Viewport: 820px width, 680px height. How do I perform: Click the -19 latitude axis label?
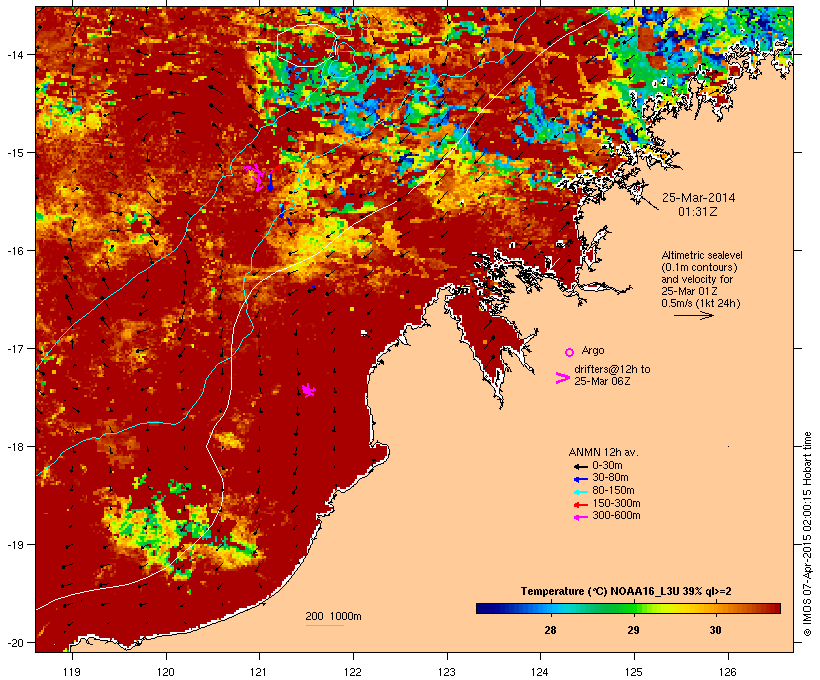[14, 545]
